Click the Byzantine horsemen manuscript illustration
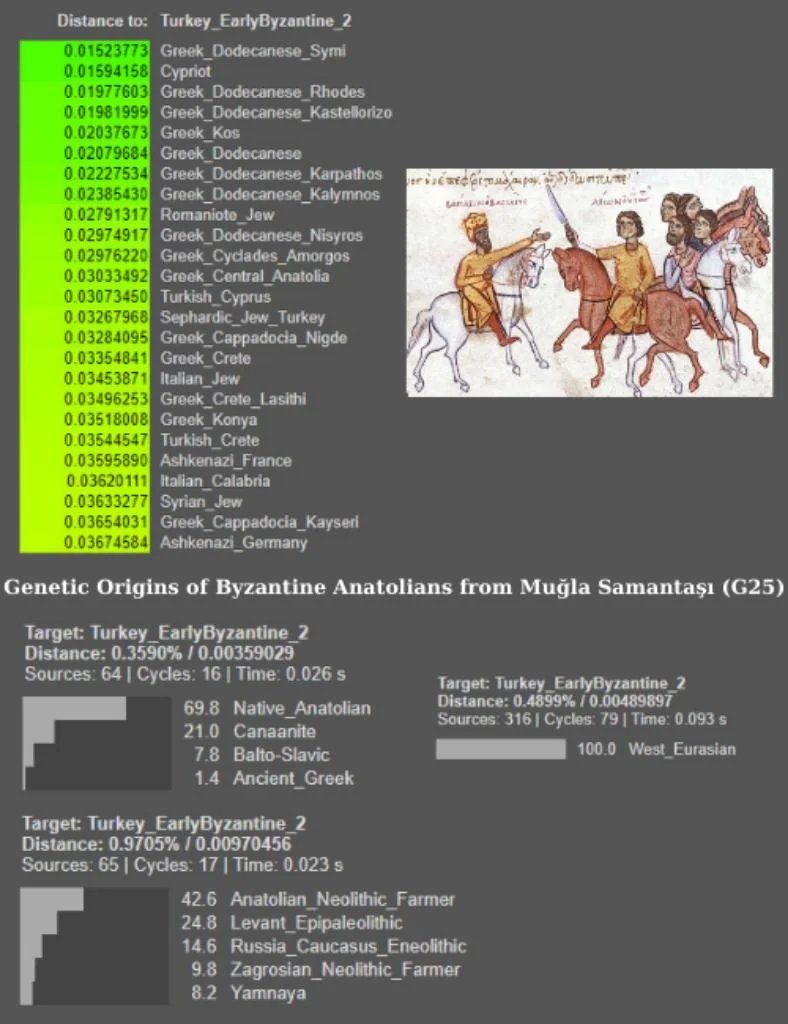 (x=590, y=282)
